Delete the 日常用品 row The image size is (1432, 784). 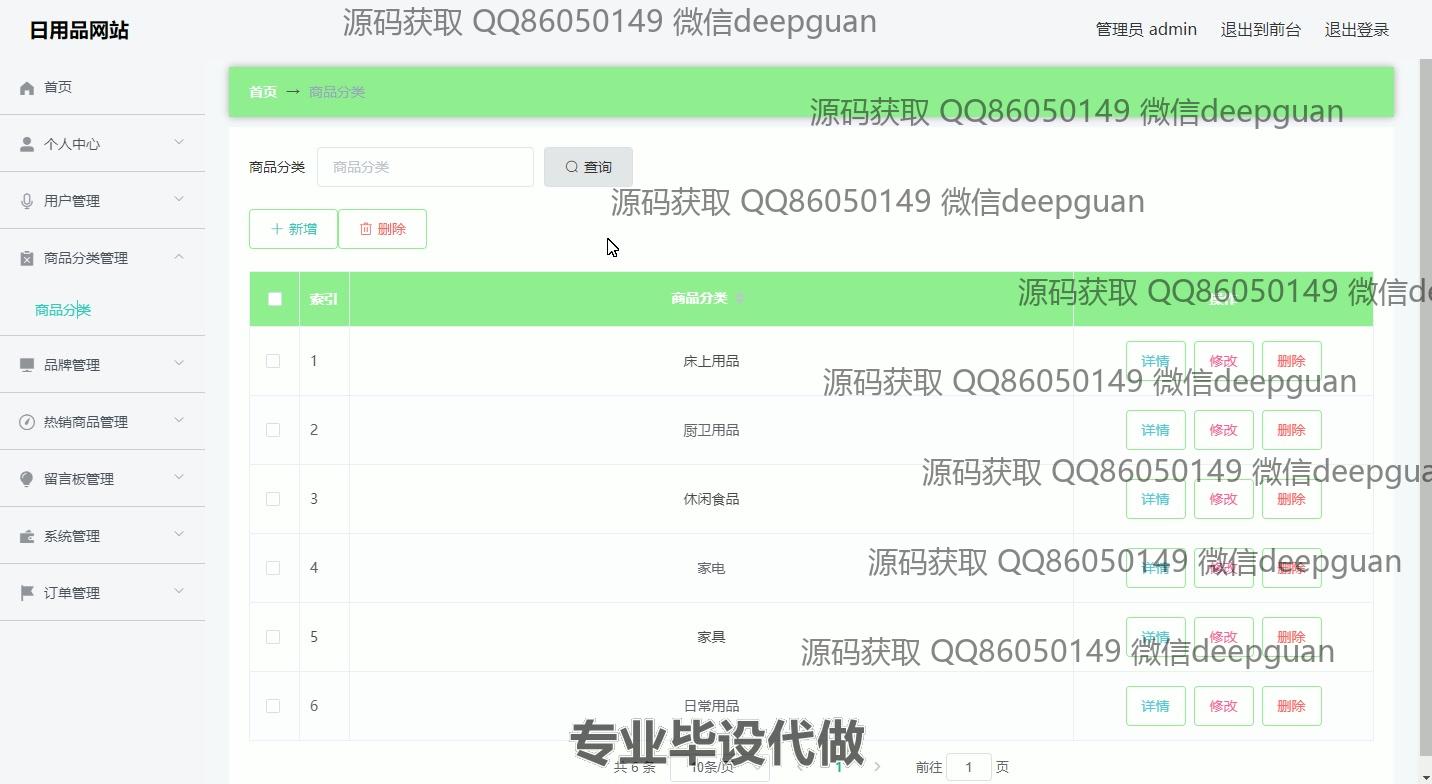pos(1291,706)
